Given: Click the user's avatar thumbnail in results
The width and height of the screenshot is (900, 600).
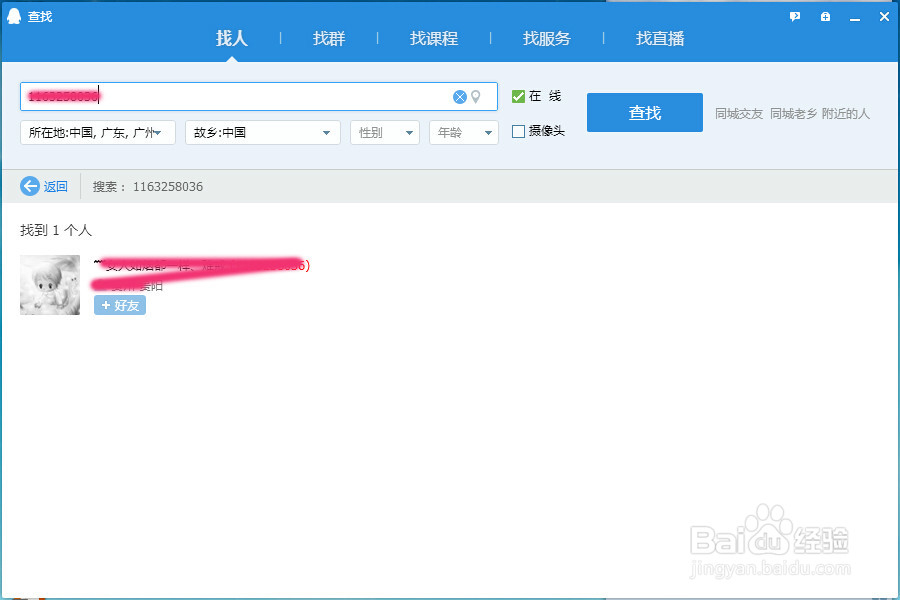Looking at the screenshot, I should coord(49,285).
